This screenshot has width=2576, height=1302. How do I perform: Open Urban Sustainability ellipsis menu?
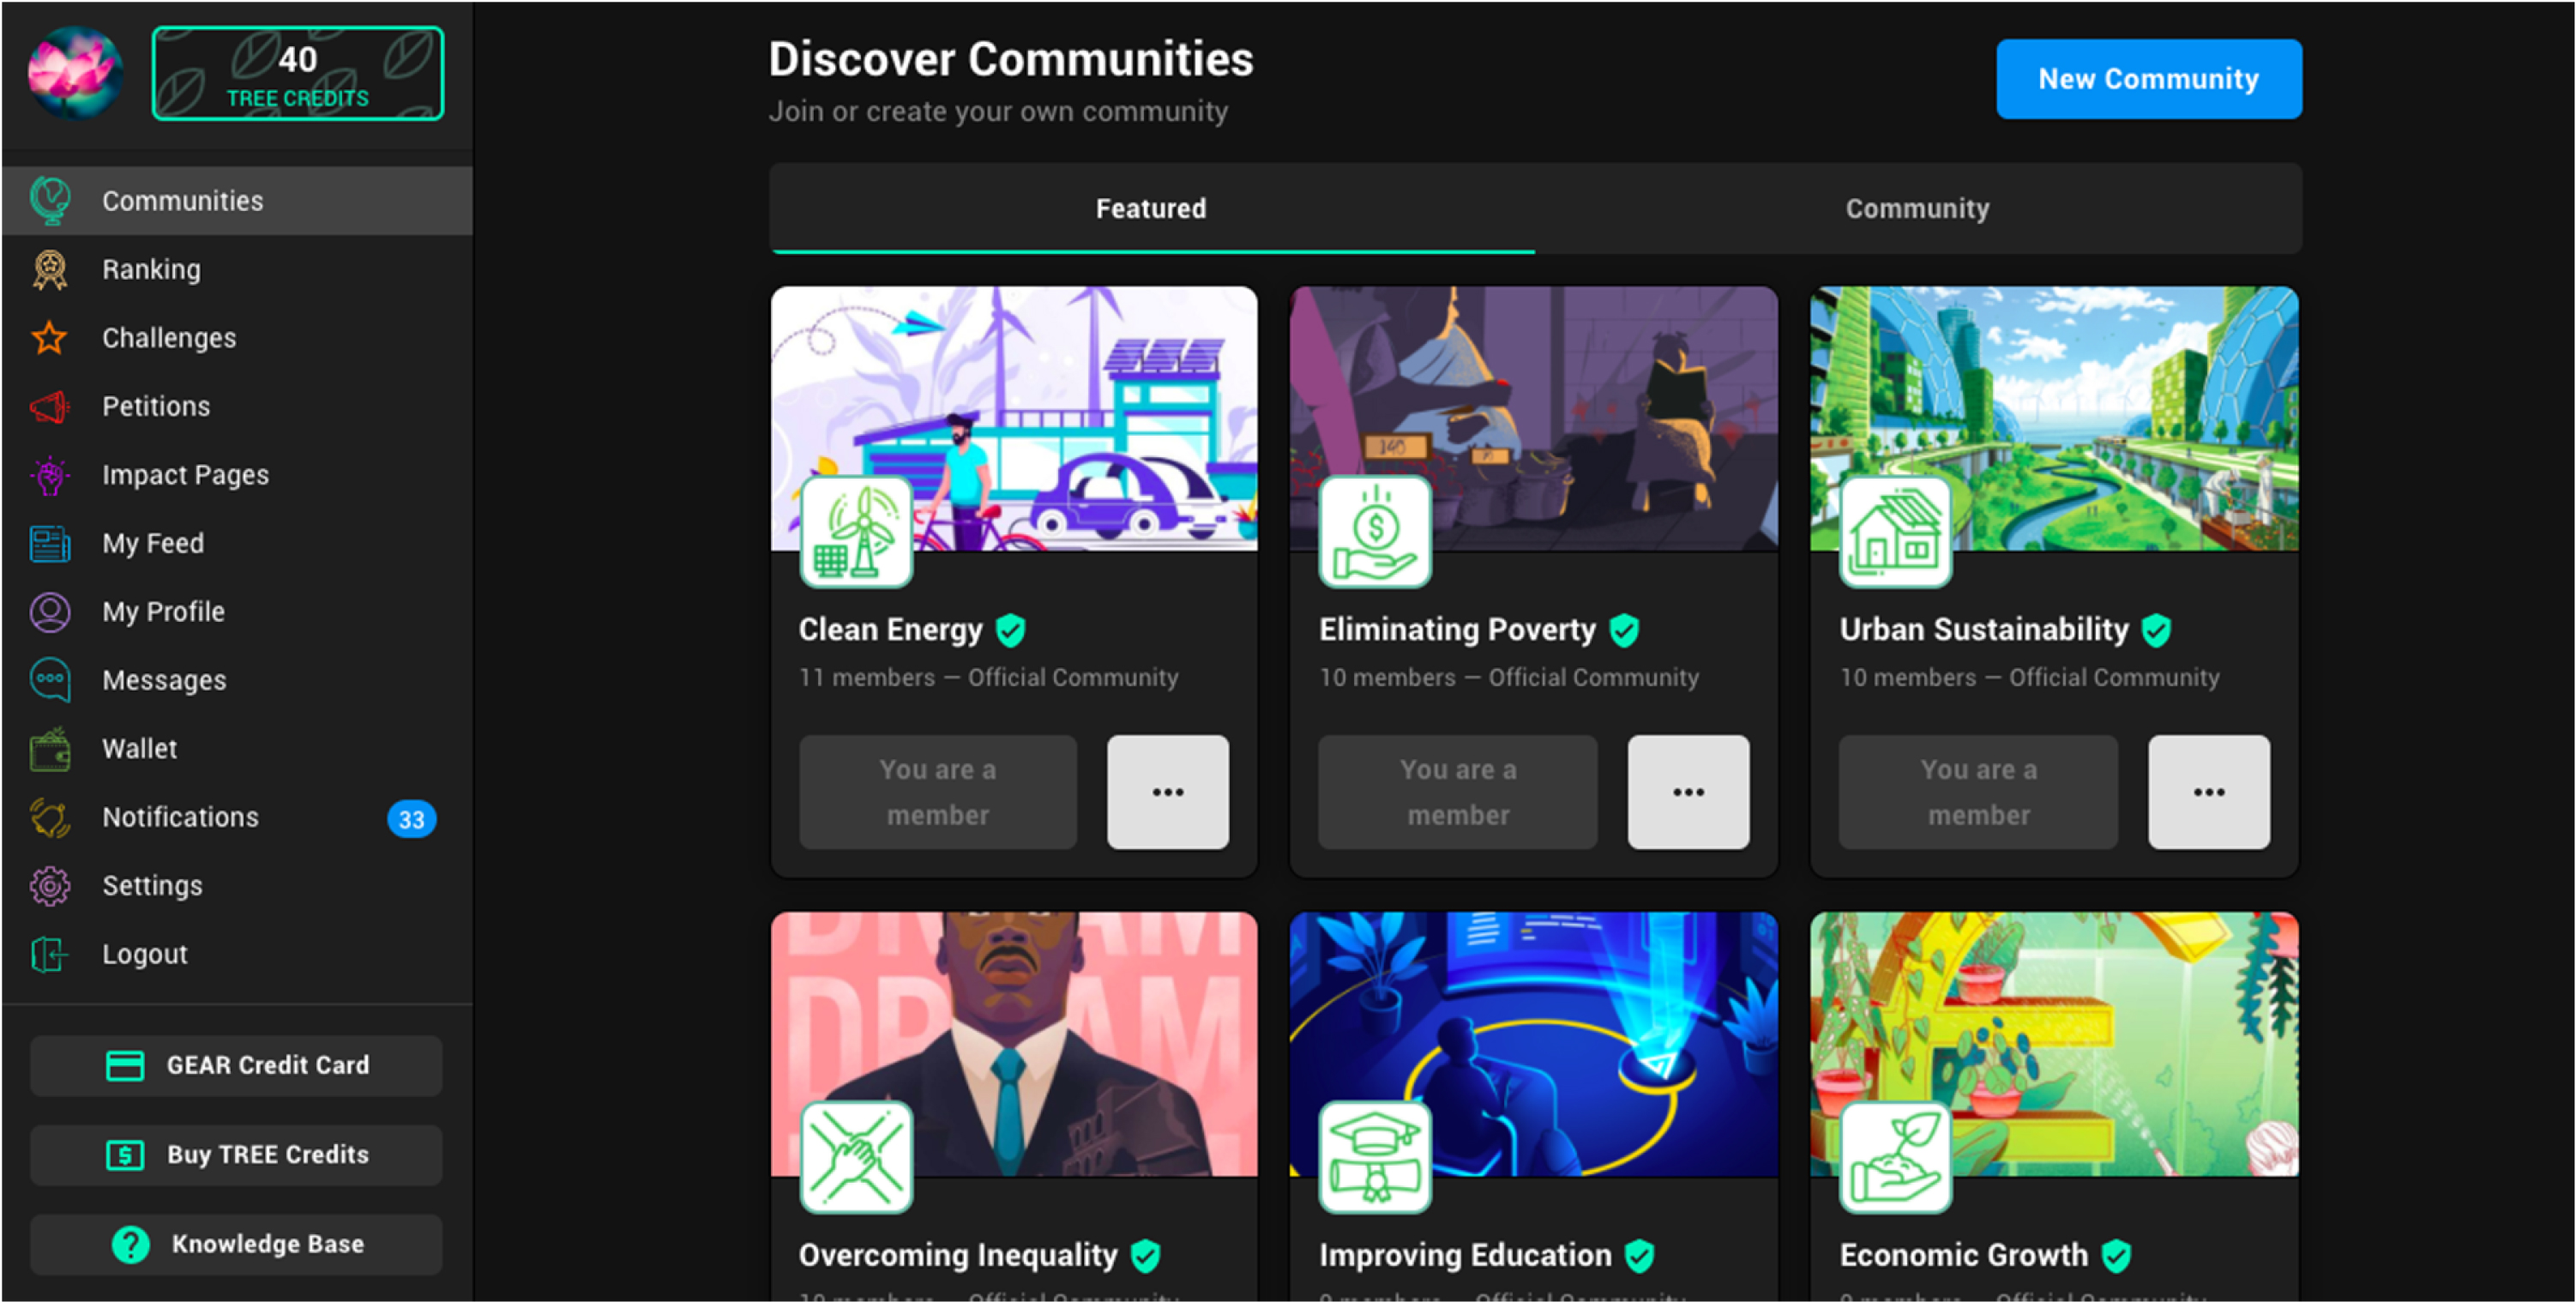pyautogui.click(x=2208, y=792)
